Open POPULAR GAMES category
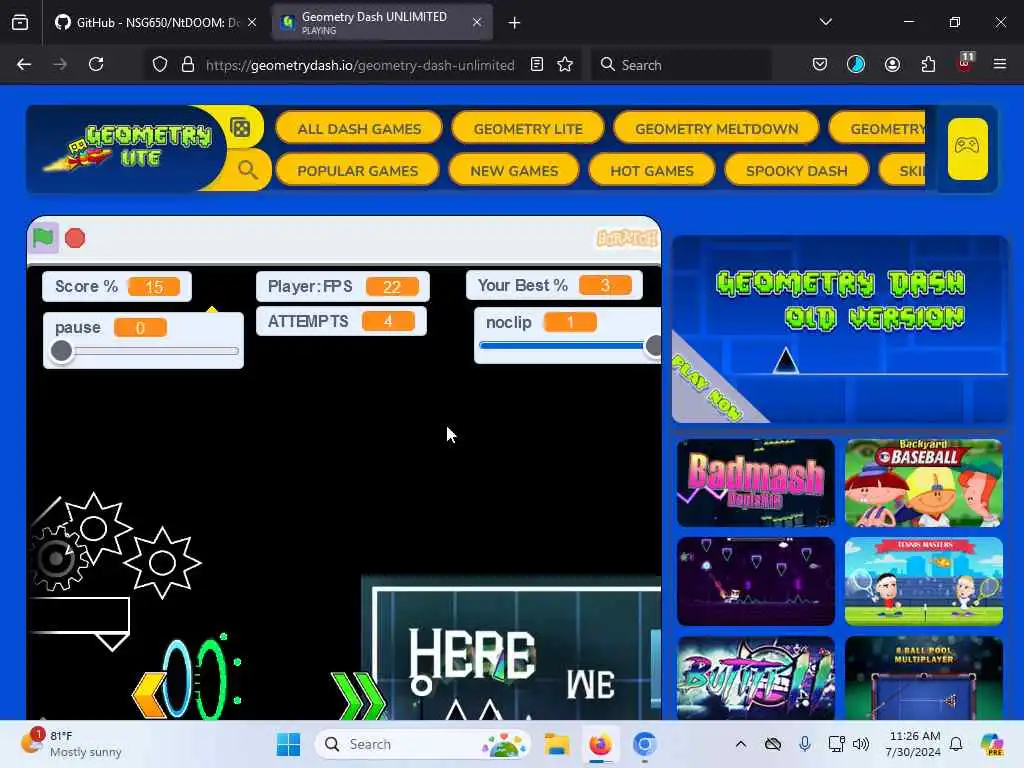 point(357,170)
